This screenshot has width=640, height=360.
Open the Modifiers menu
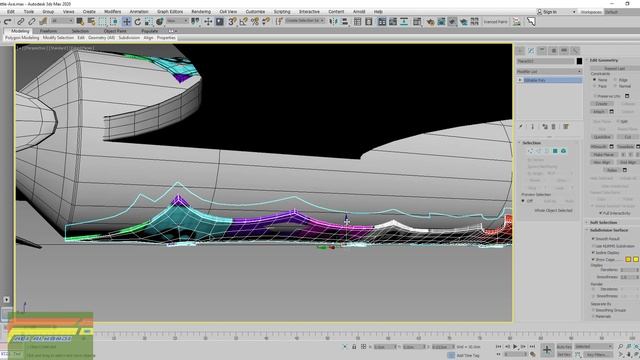tap(112, 11)
